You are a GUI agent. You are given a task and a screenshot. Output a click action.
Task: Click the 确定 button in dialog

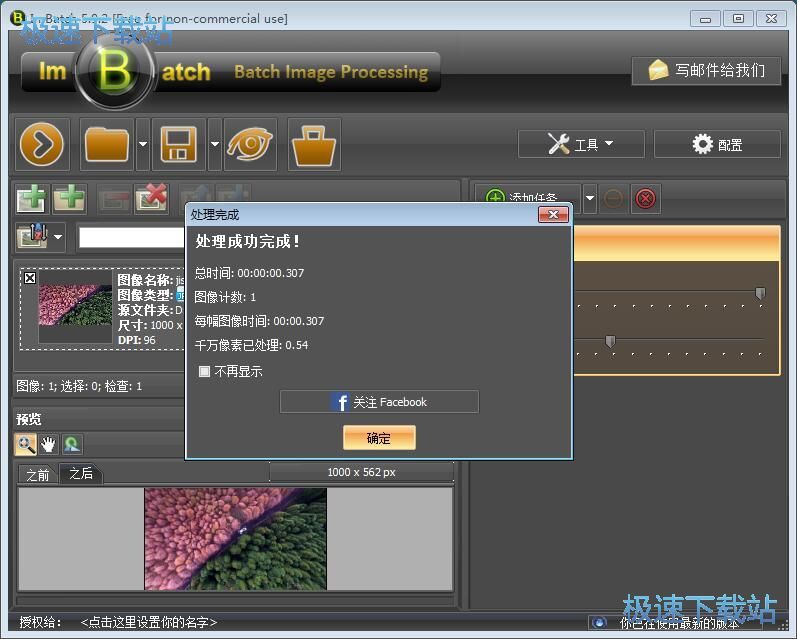coord(379,438)
